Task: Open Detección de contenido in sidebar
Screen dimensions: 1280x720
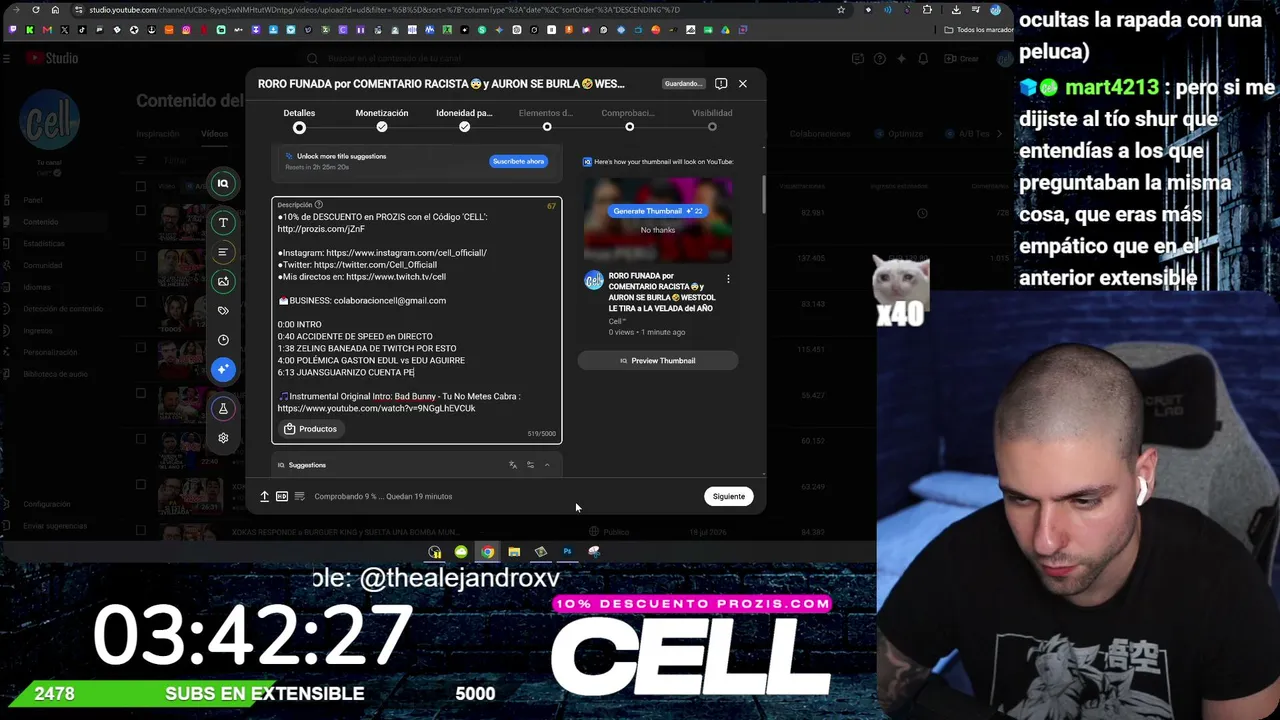Action: pos(63,309)
